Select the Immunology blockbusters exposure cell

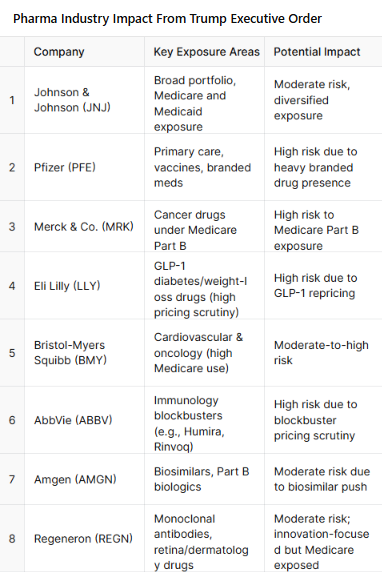click(x=204, y=420)
